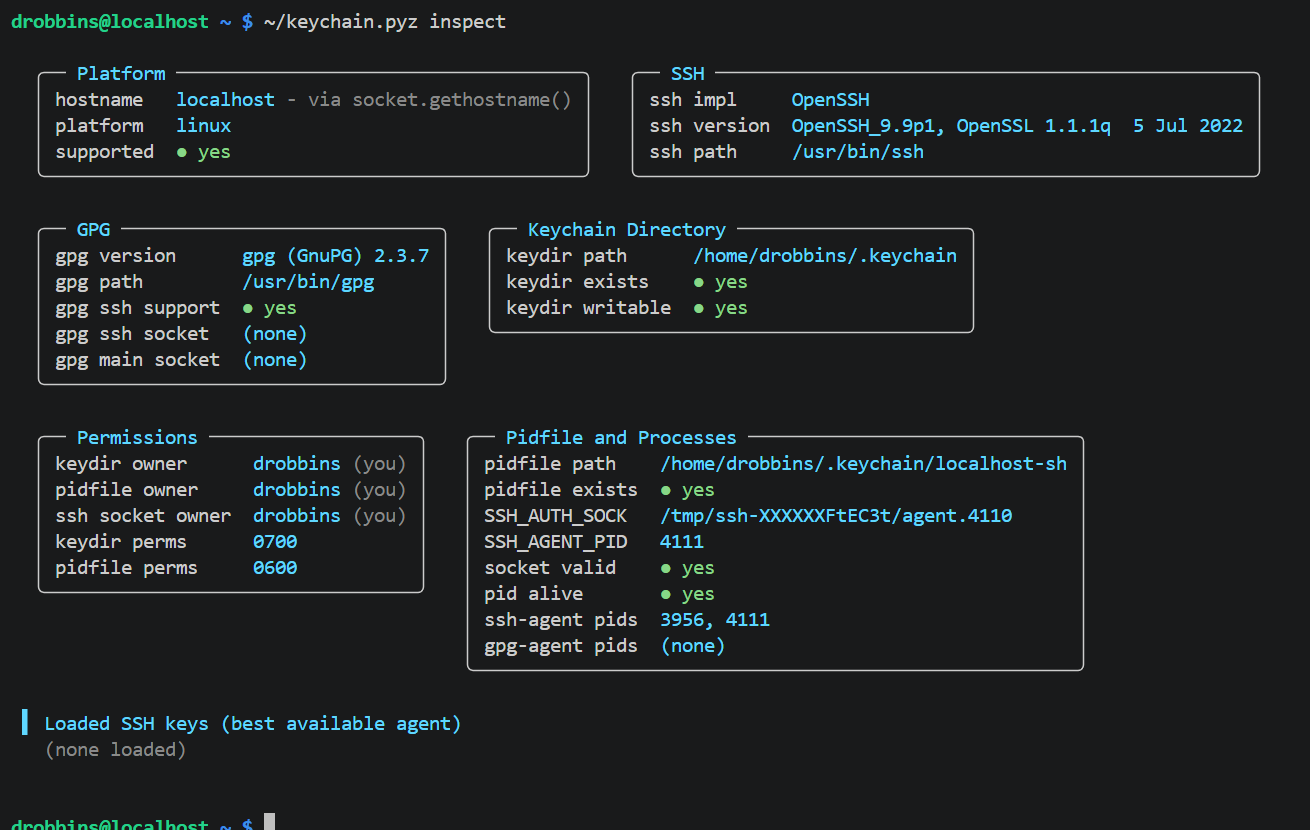Click the platform value "linux"
The width and height of the screenshot is (1310, 830).
tap(204, 126)
